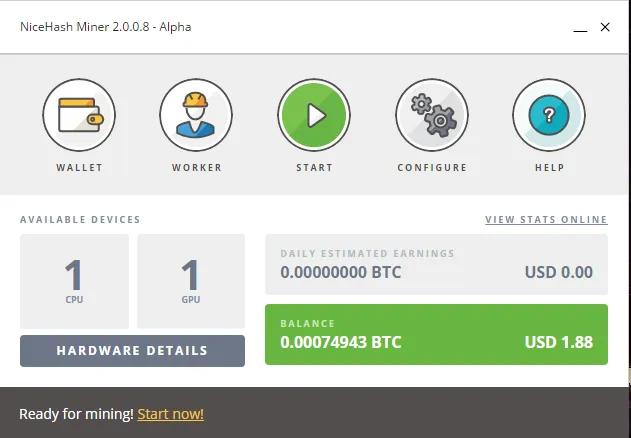Screen dimensions: 631x438
Task: Click the Start now! link
Action: 171,414
